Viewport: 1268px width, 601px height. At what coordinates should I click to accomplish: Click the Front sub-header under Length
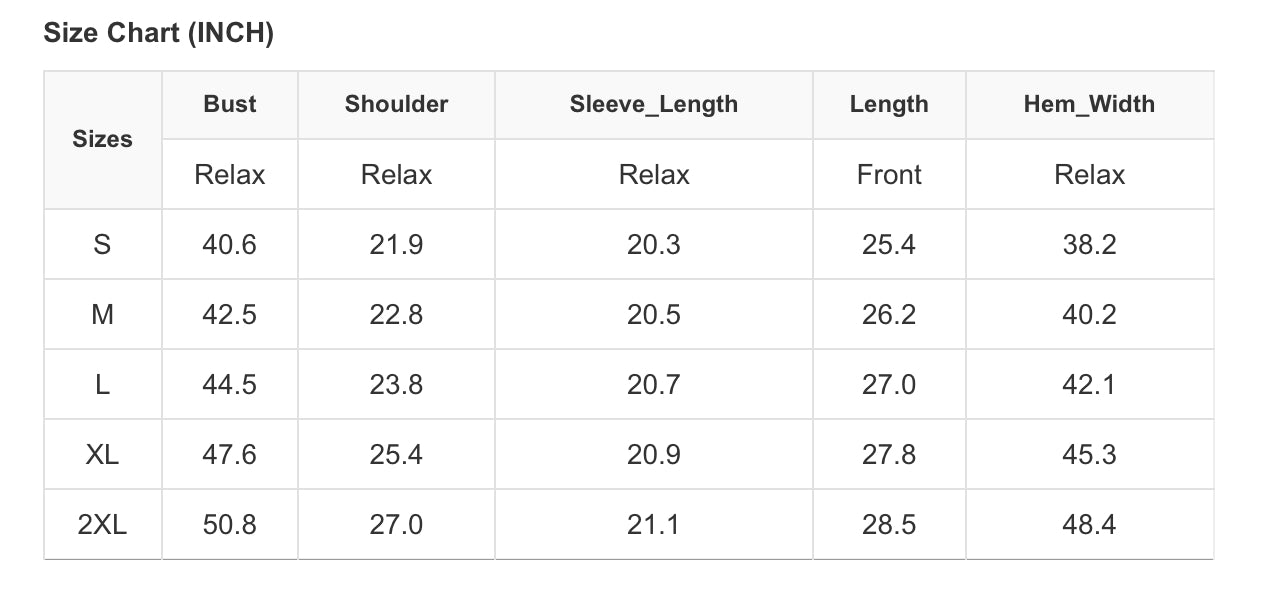pyautogui.click(x=889, y=175)
